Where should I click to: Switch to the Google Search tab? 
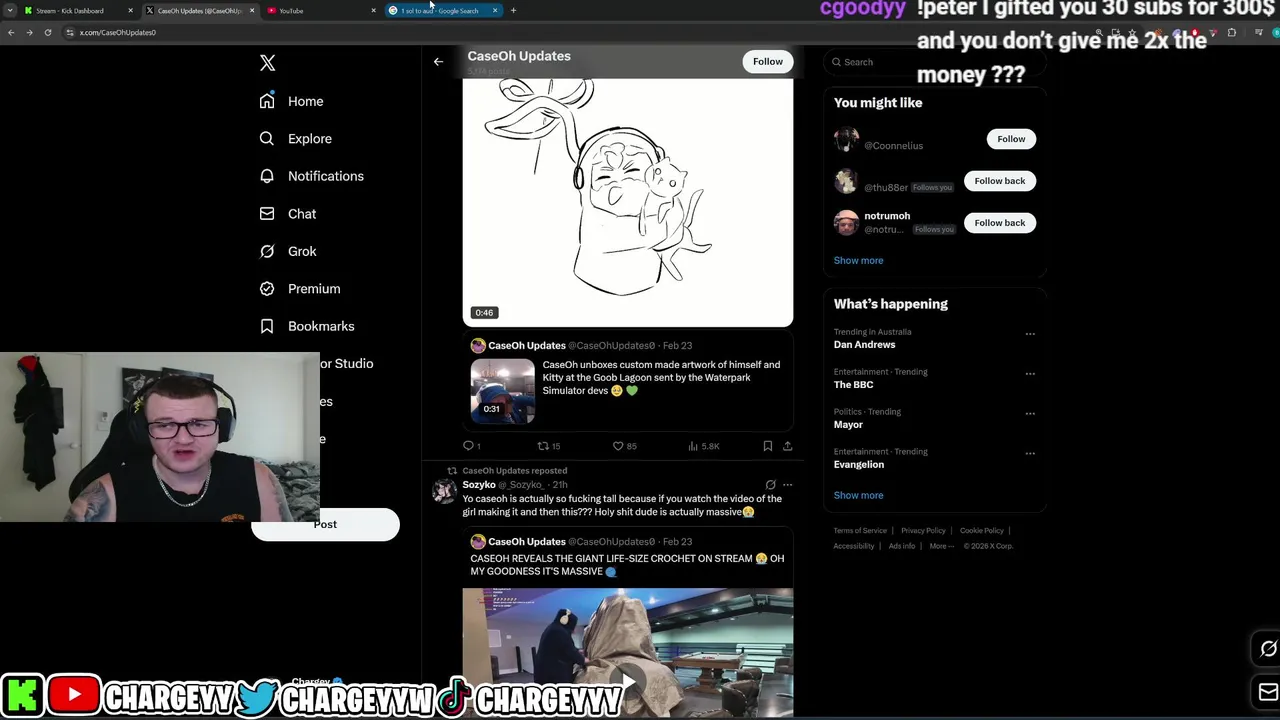pyautogui.click(x=442, y=11)
